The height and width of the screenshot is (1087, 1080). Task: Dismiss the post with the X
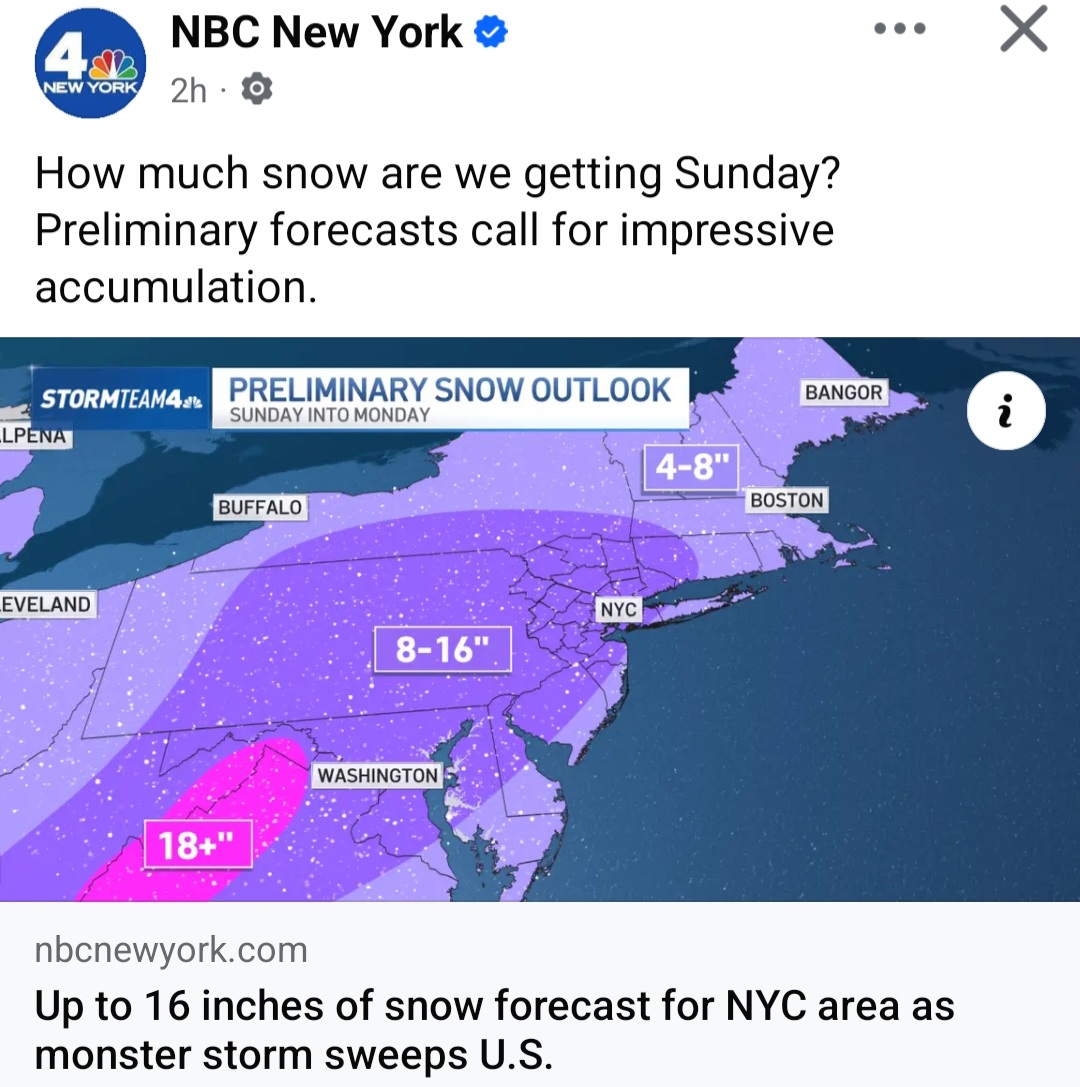pos(1023,30)
